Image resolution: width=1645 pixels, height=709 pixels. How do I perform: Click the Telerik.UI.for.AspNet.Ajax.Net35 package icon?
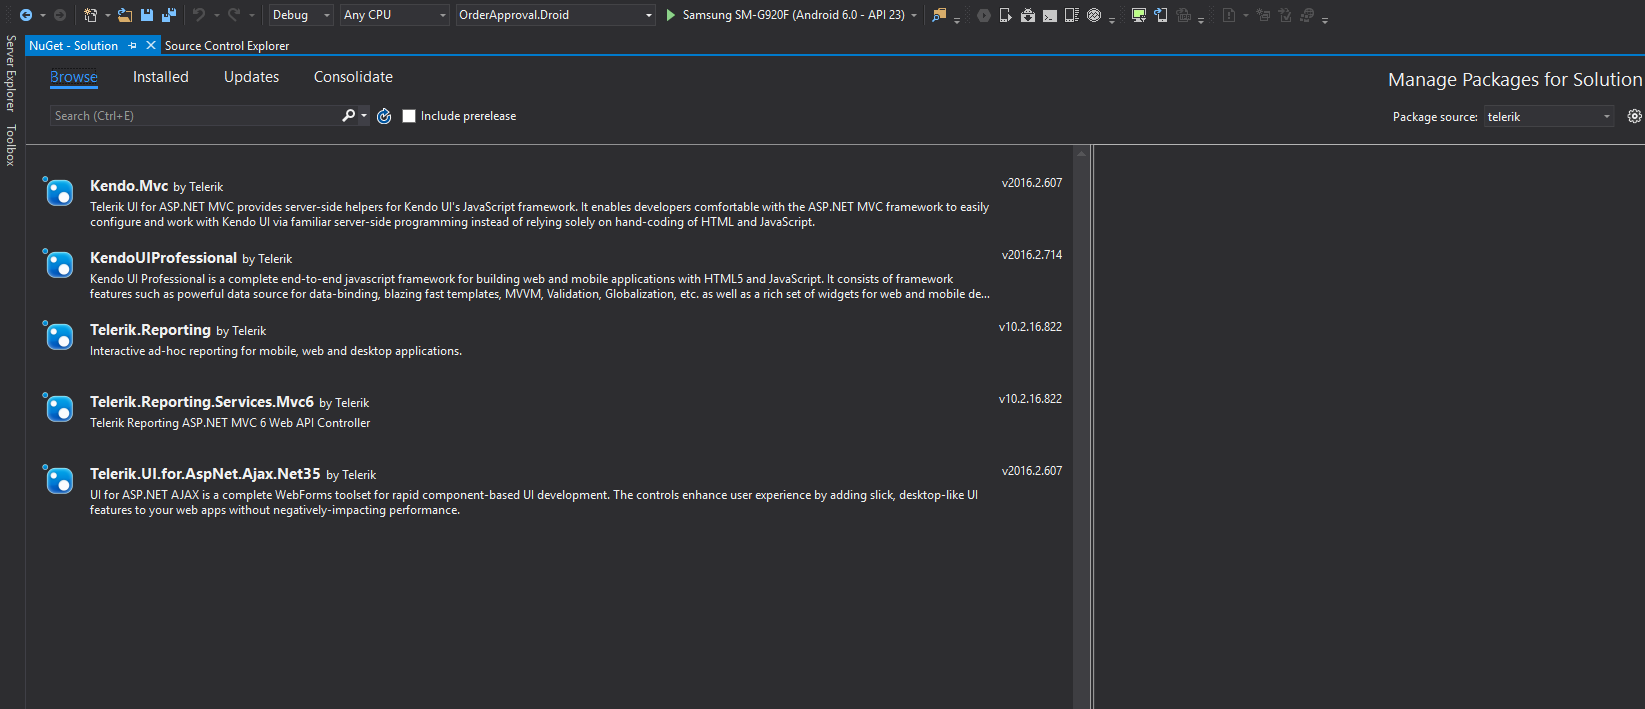coord(58,479)
